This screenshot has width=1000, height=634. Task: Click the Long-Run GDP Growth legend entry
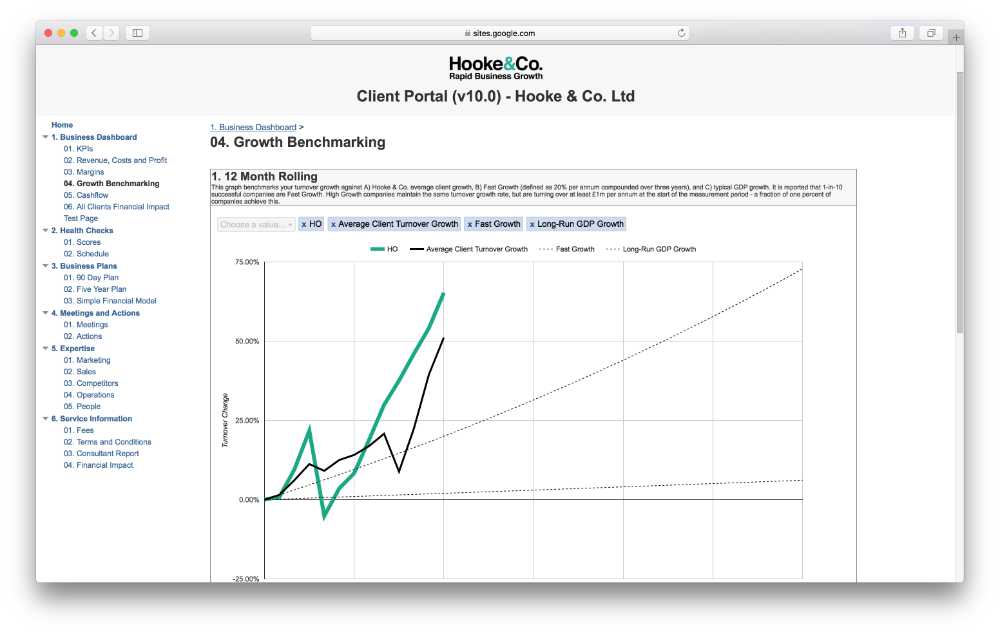click(651, 249)
